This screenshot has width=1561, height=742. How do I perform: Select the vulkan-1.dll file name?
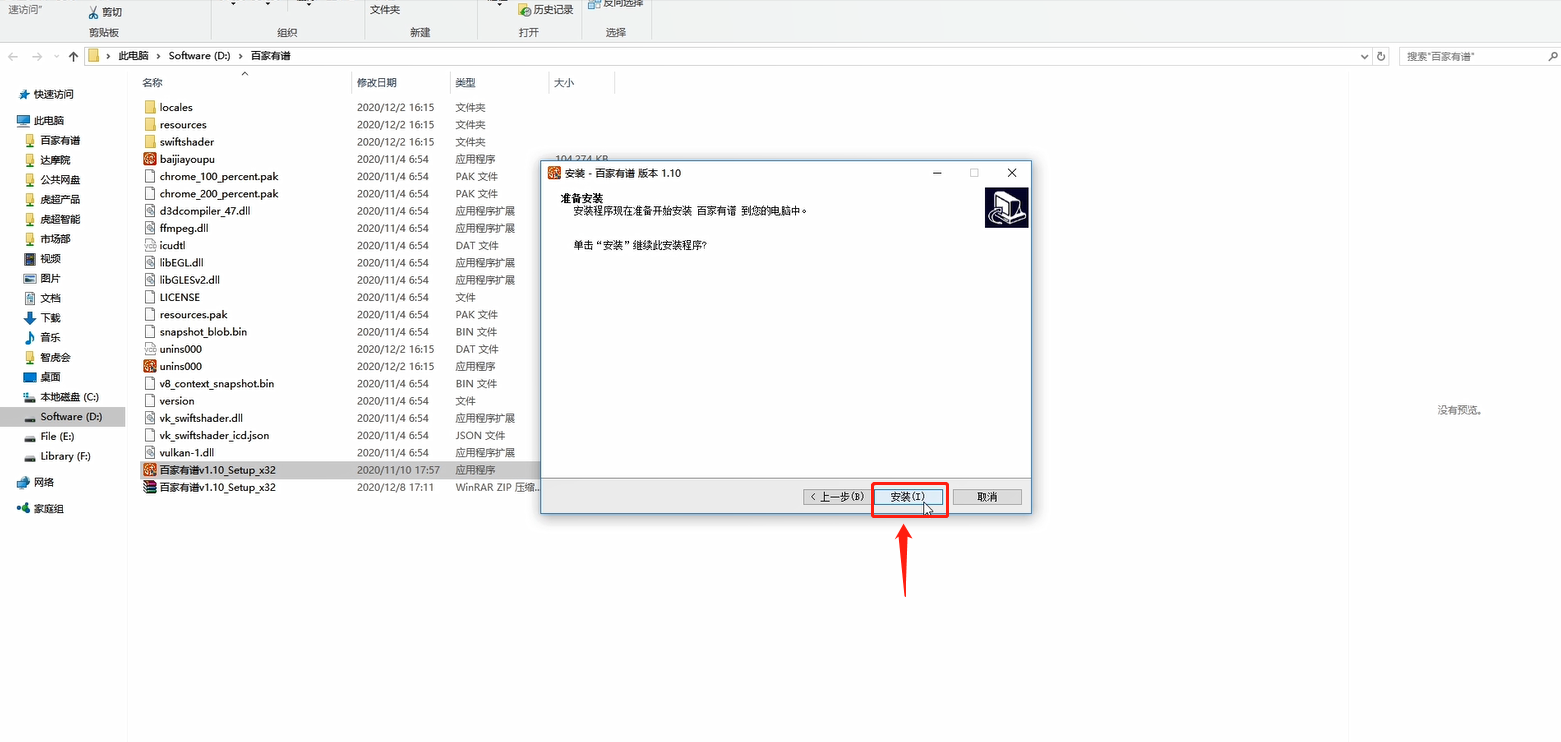(x=187, y=453)
